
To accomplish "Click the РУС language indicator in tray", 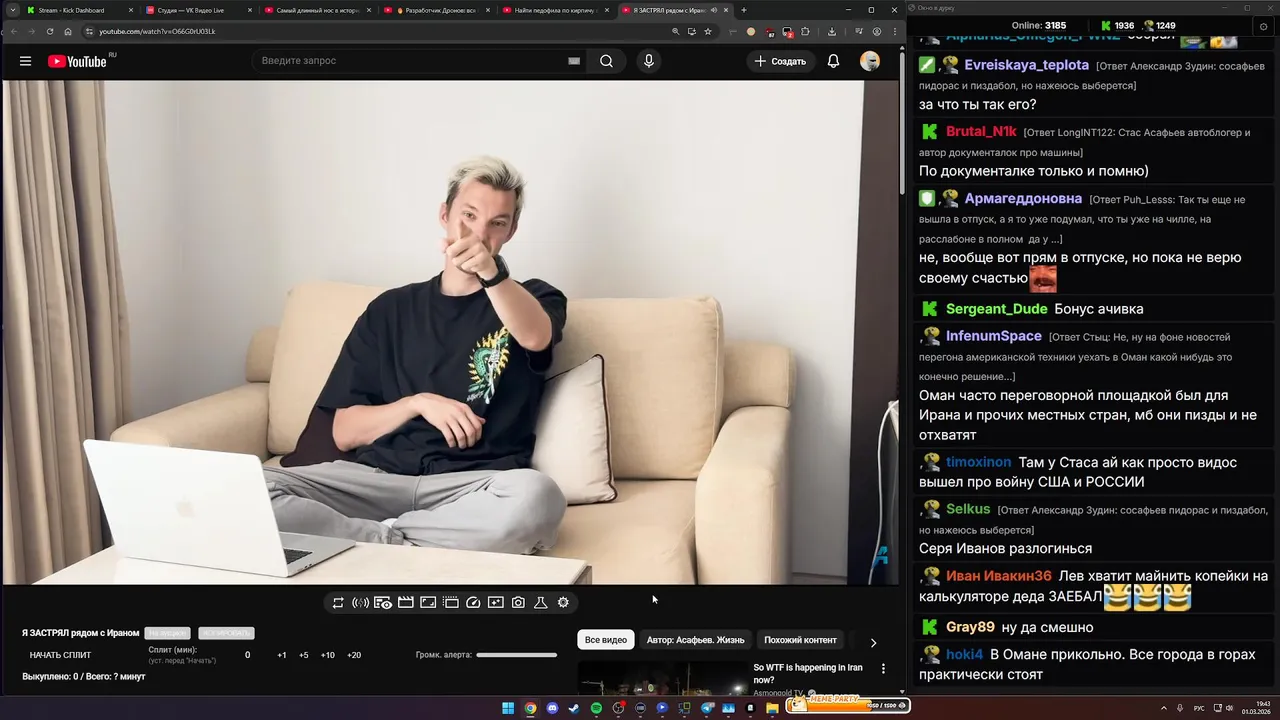I will click(1199, 708).
